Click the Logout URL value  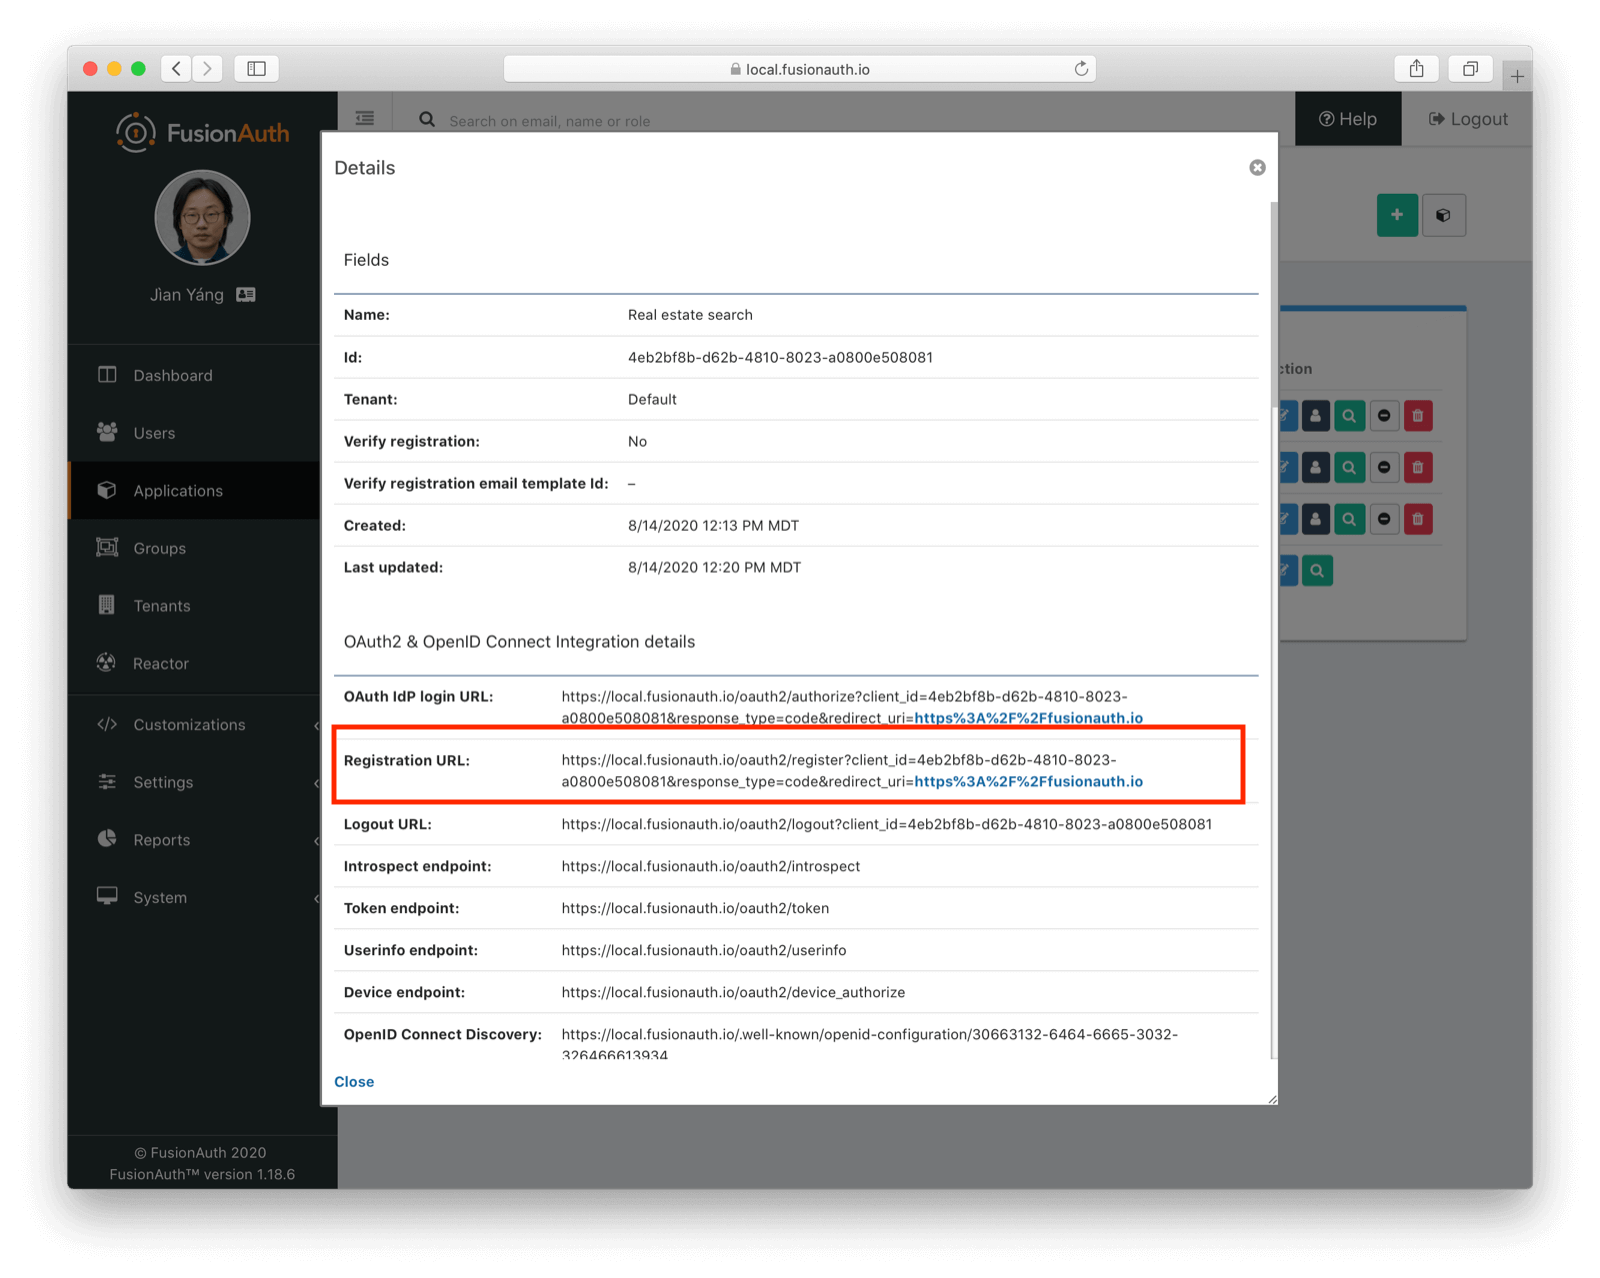click(886, 824)
